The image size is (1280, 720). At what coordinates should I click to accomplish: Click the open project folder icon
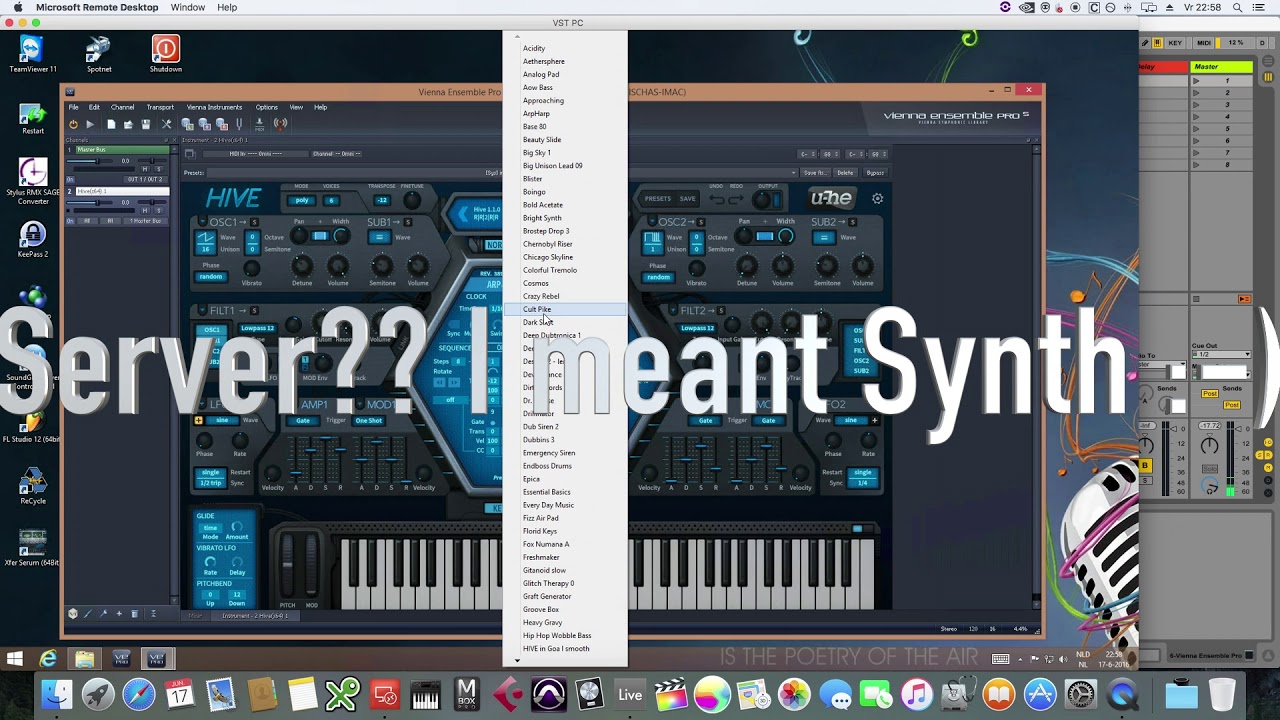(x=128, y=124)
